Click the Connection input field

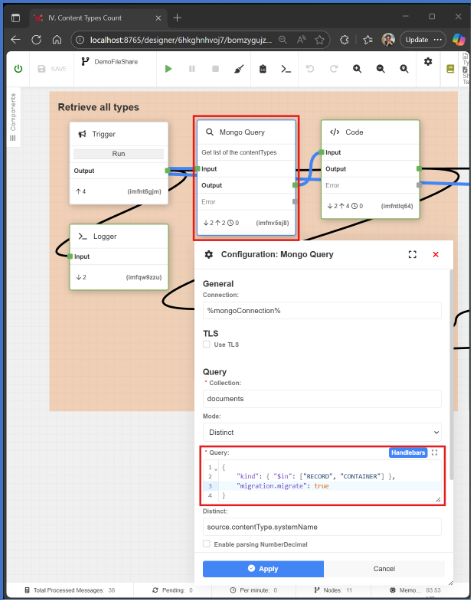322,310
